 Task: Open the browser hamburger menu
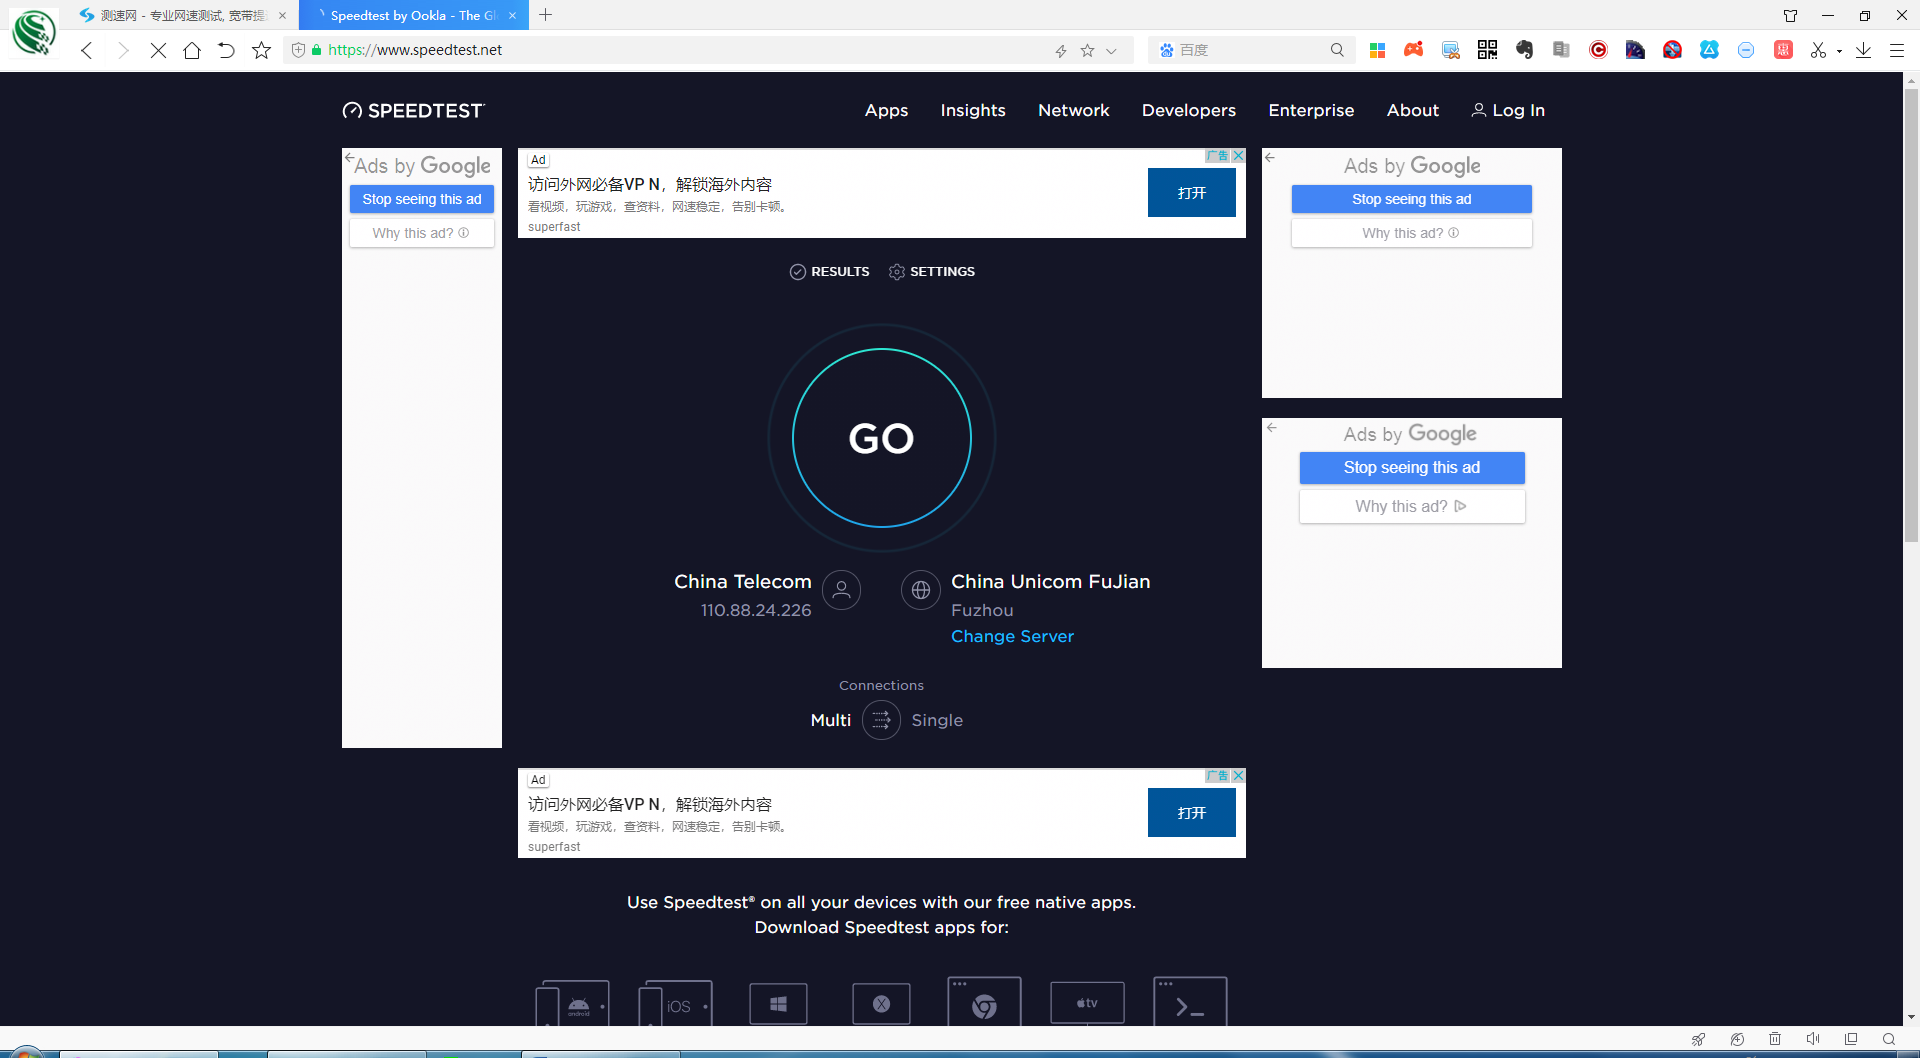pyautogui.click(x=1896, y=50)
